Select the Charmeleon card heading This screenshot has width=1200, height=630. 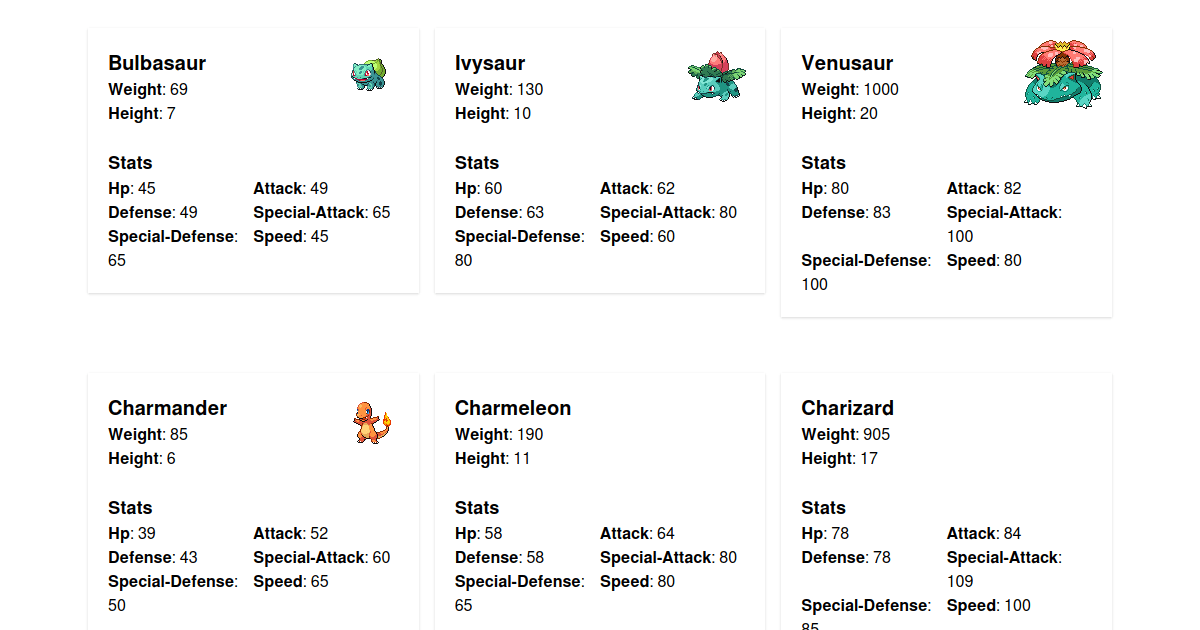pyautogui.click(x=513, y=408)
